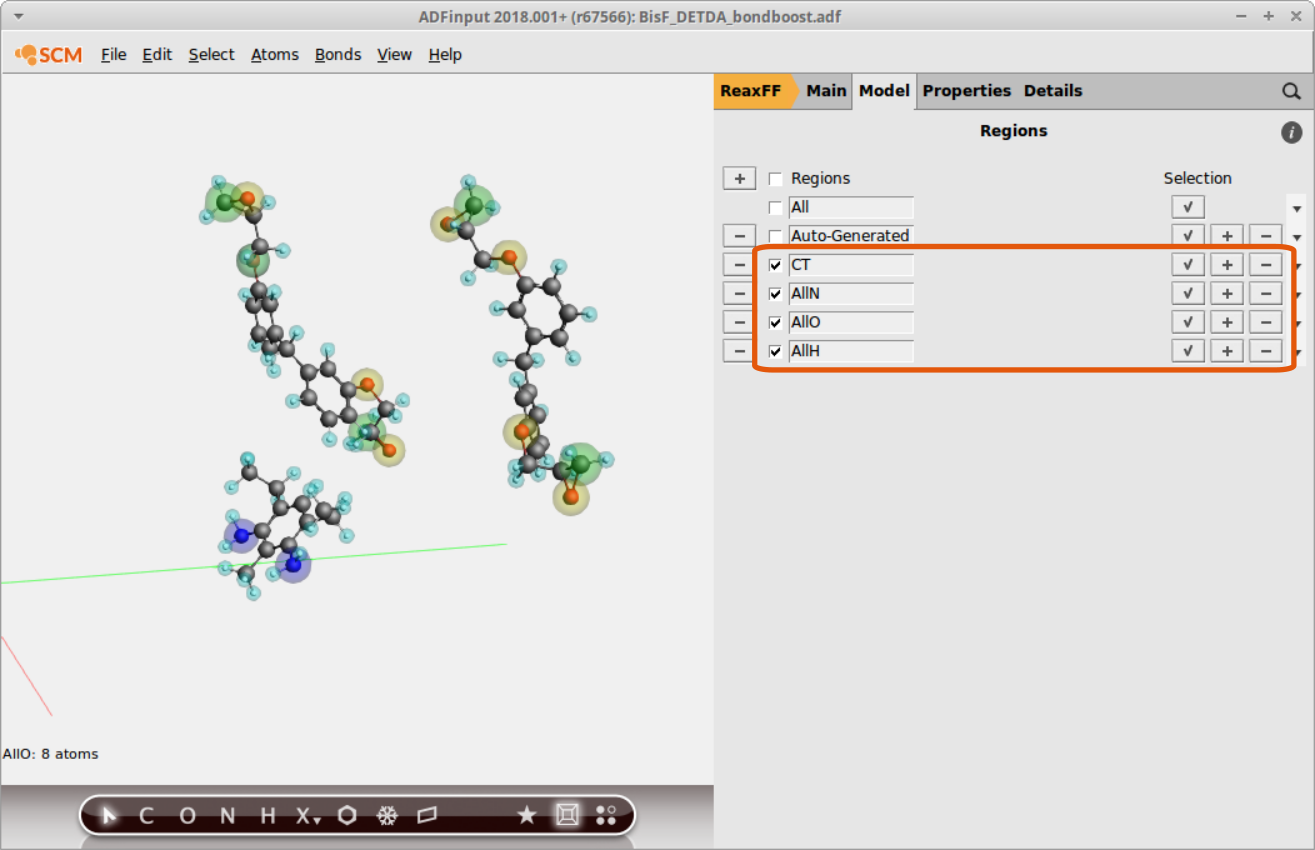The width and height of the screenshot is (1315, 850).
Task: Click the four-dots view style icon
Action: [x=606, y=815]
